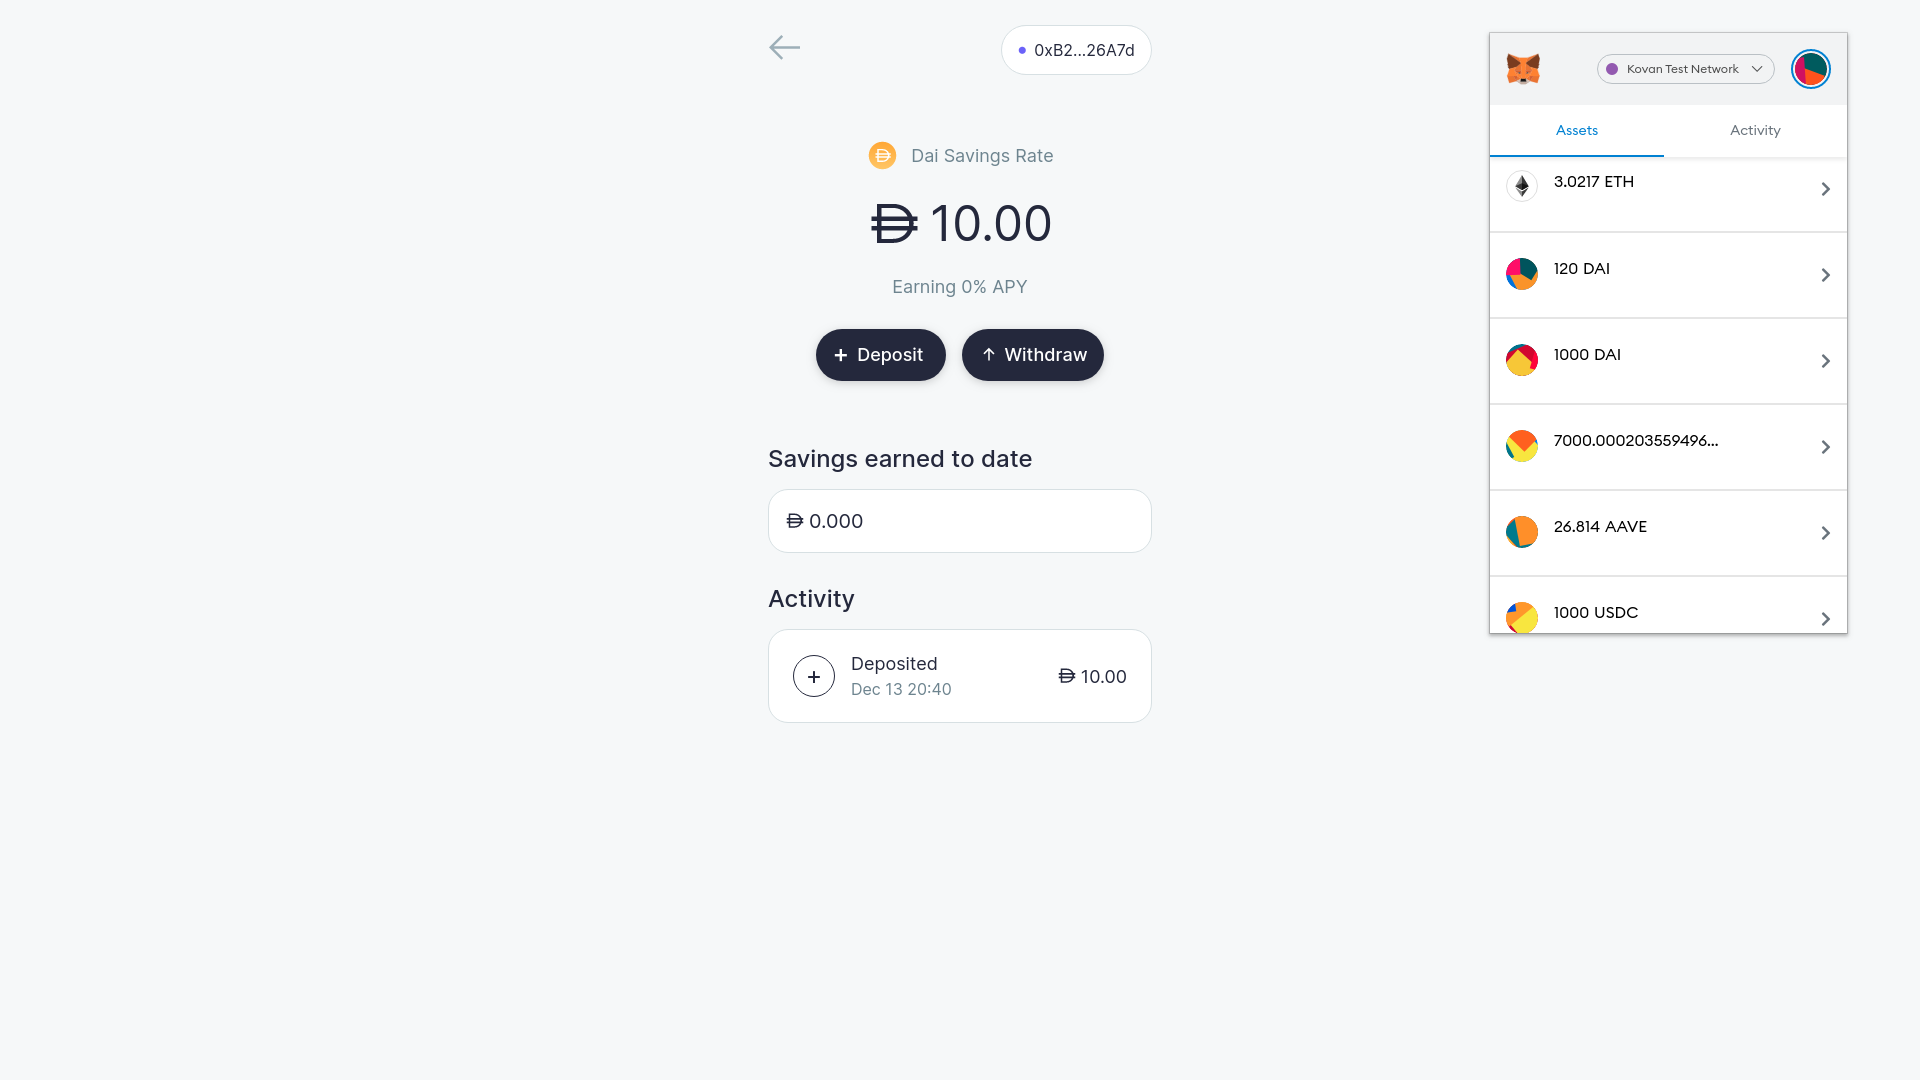This screenshot has height=1080, width=1920.
Task: Click the ETH token icon
Action: 1522,186
